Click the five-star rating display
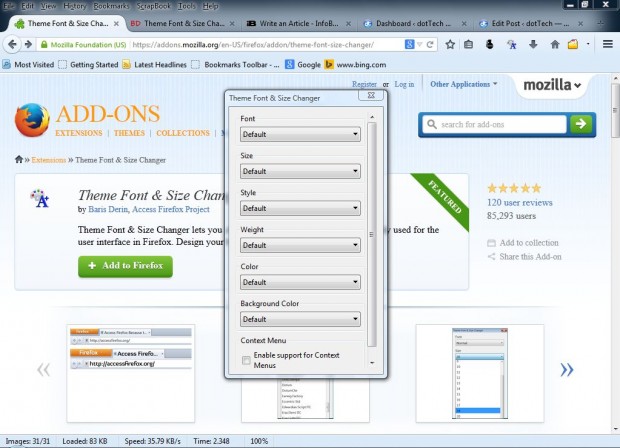This screenshot has height=448, width=620. [x=514, y=188]
